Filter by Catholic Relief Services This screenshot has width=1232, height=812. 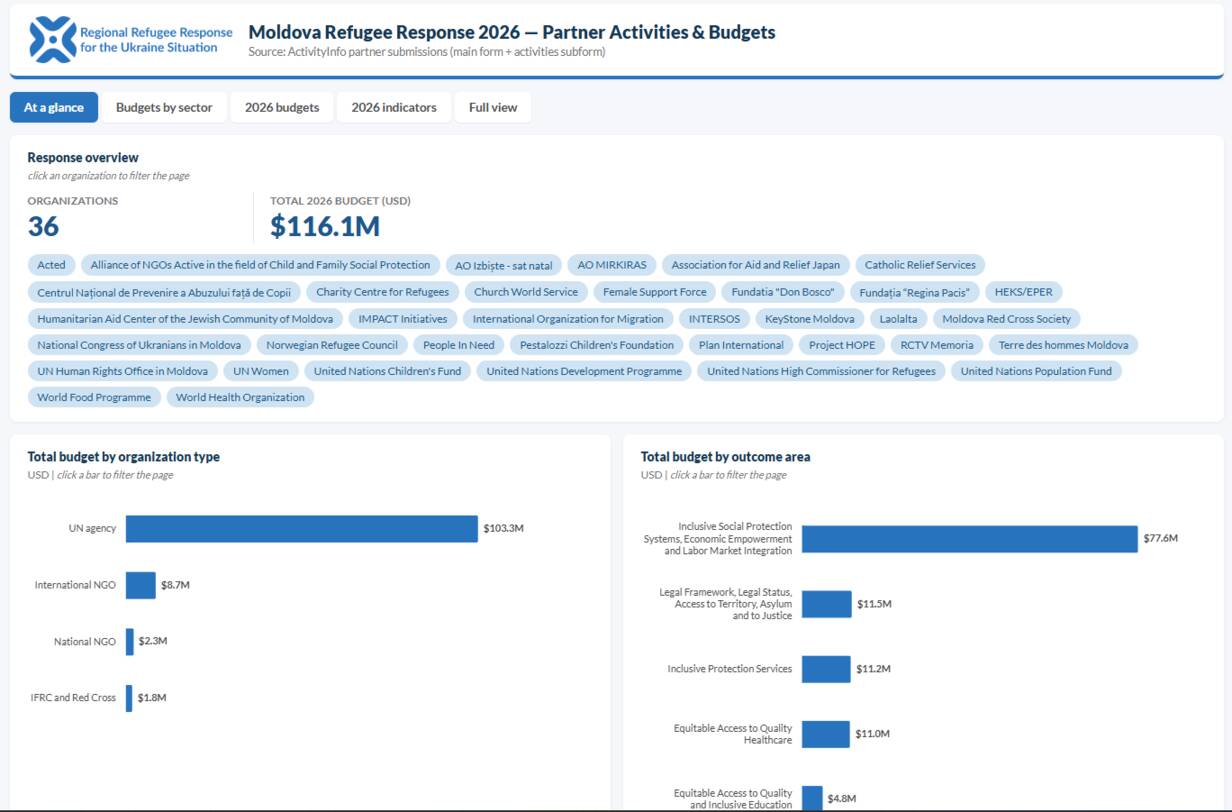coord(920,265)
